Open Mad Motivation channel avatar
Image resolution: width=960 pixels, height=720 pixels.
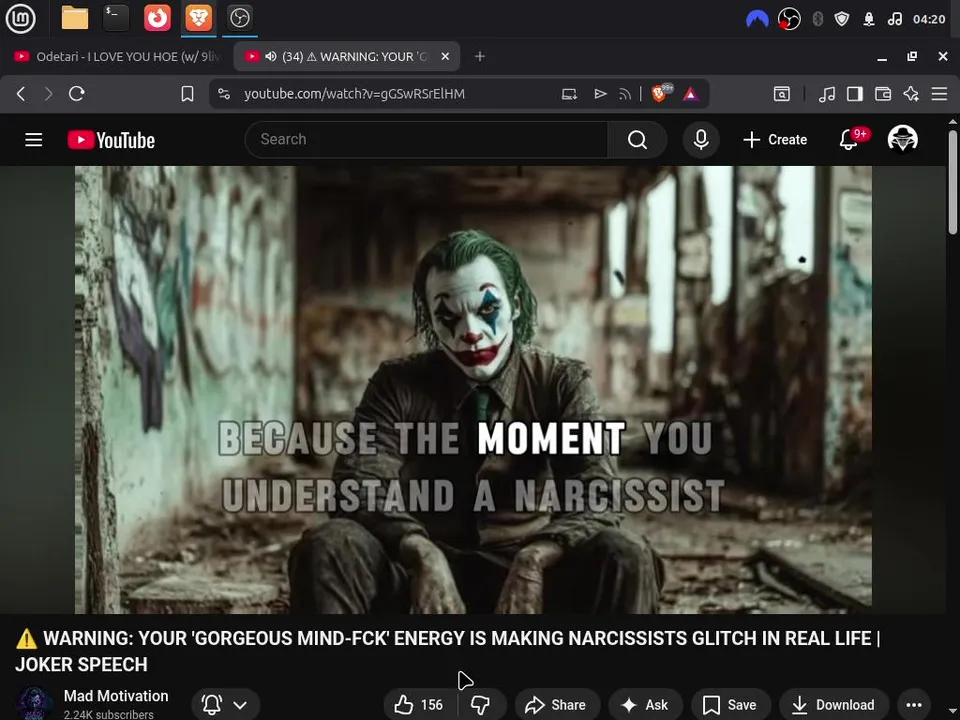click(34, 704)
